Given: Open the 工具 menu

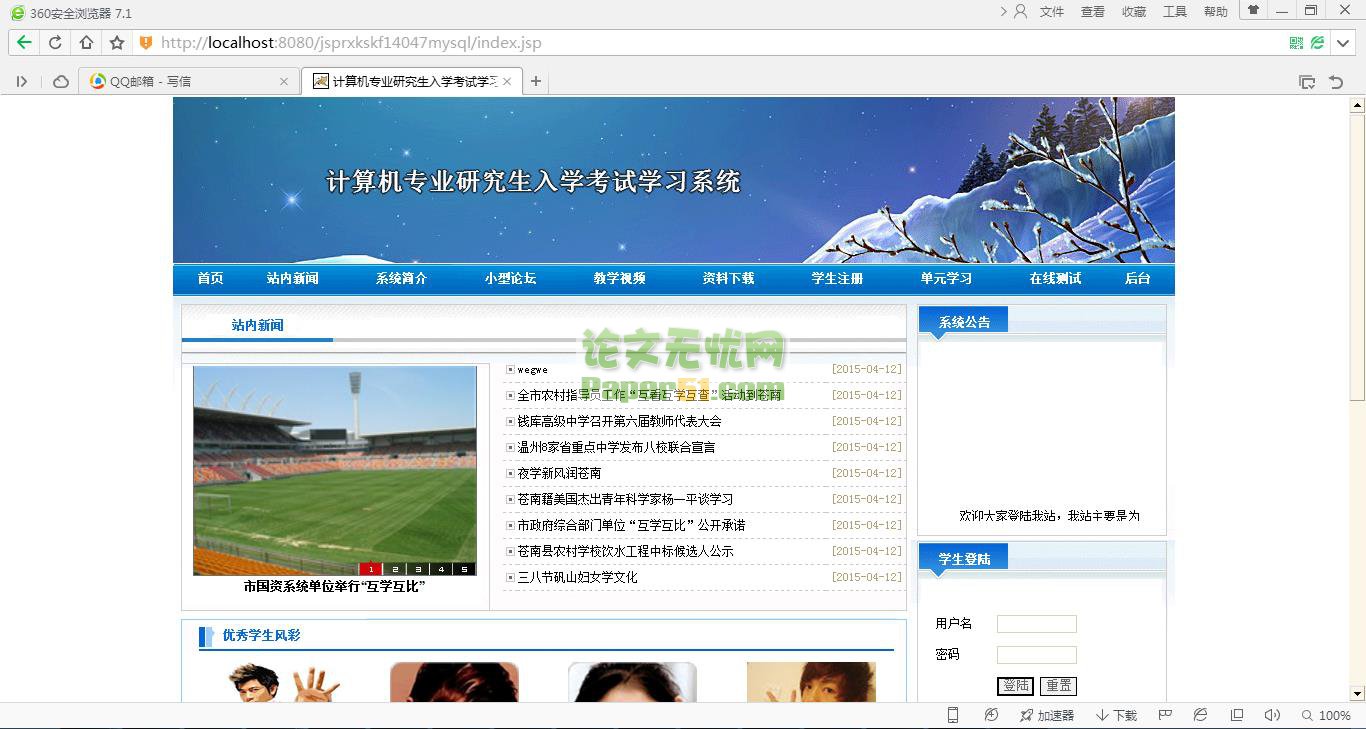Looking at the screenshot, I should click(1175, 12).
